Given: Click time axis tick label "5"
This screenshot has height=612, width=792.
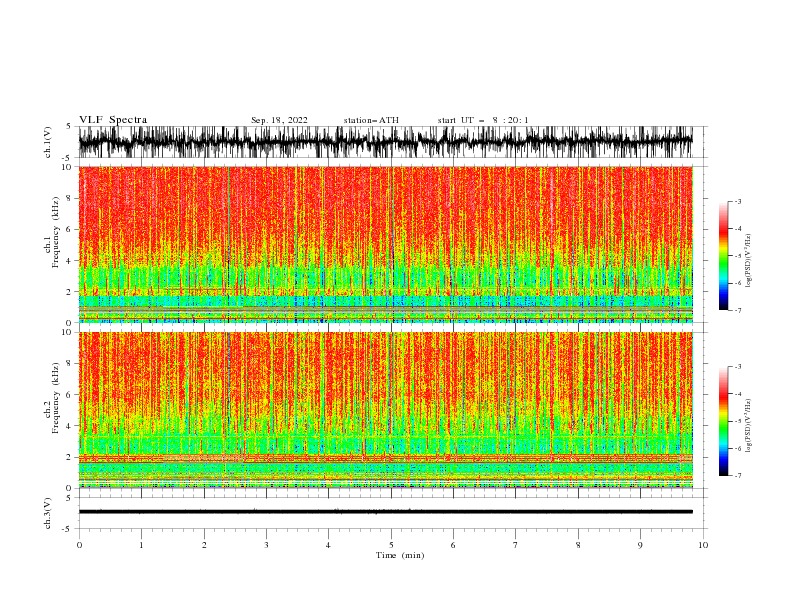Looking at the screenshot, I should click(x=391, y=545).
